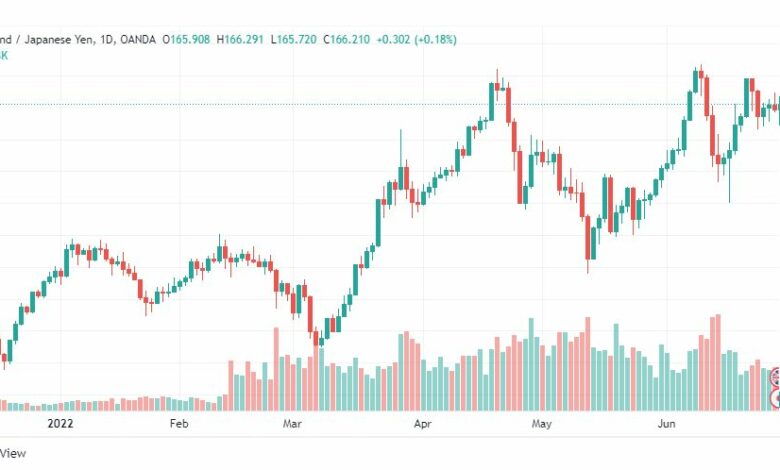780x470 pixels.
Task: Click the OANDA data source label
Action: click(x=138, y=39)
